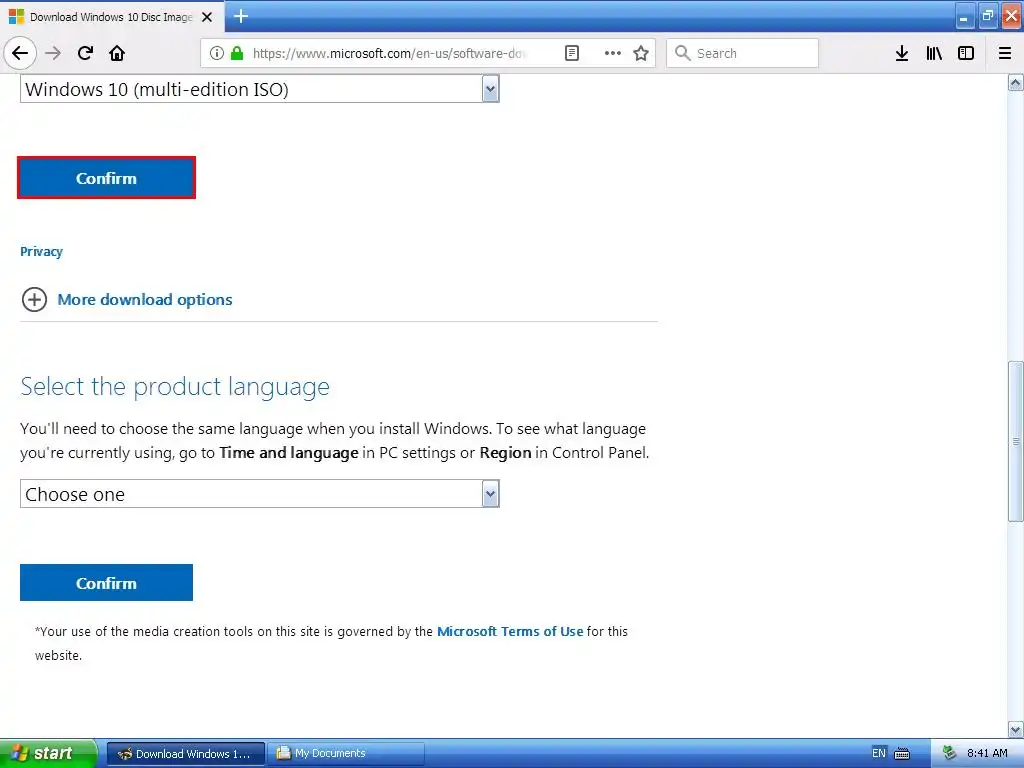This screenshot has height=768, width=1024.
Task: Reload the current page
Action: pyautogui.click(x=85, y=53)
